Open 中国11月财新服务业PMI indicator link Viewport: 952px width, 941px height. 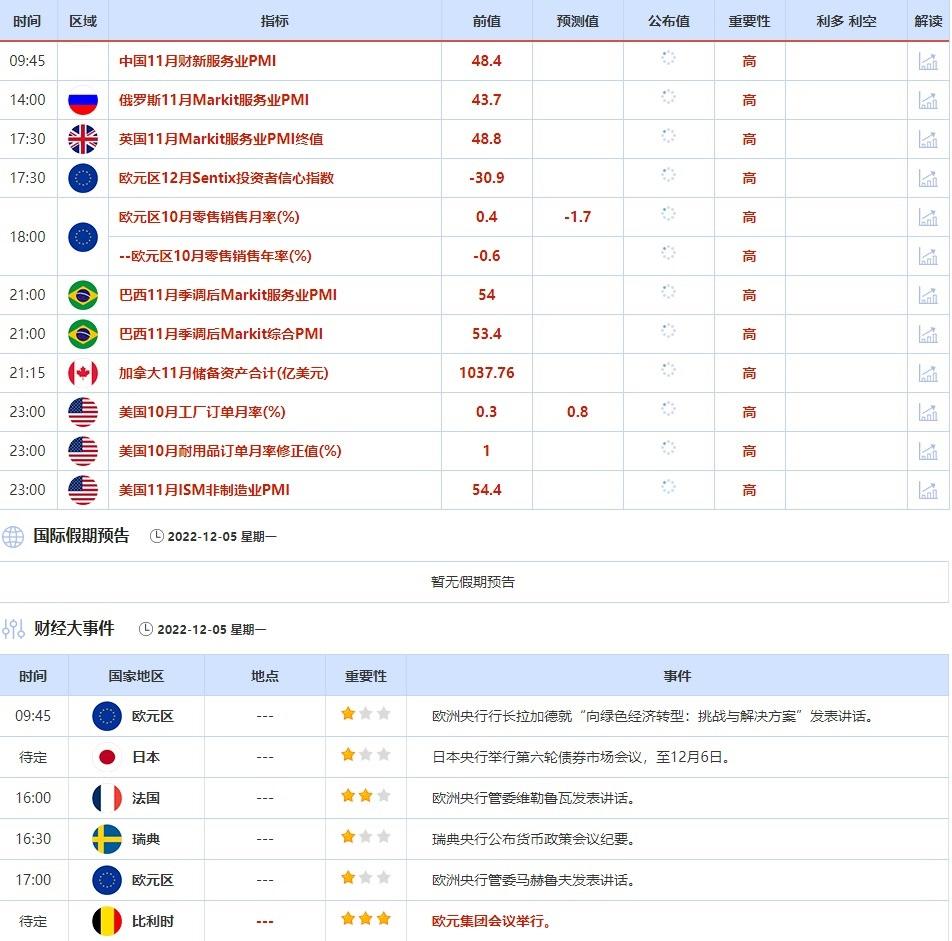[197, 61]
